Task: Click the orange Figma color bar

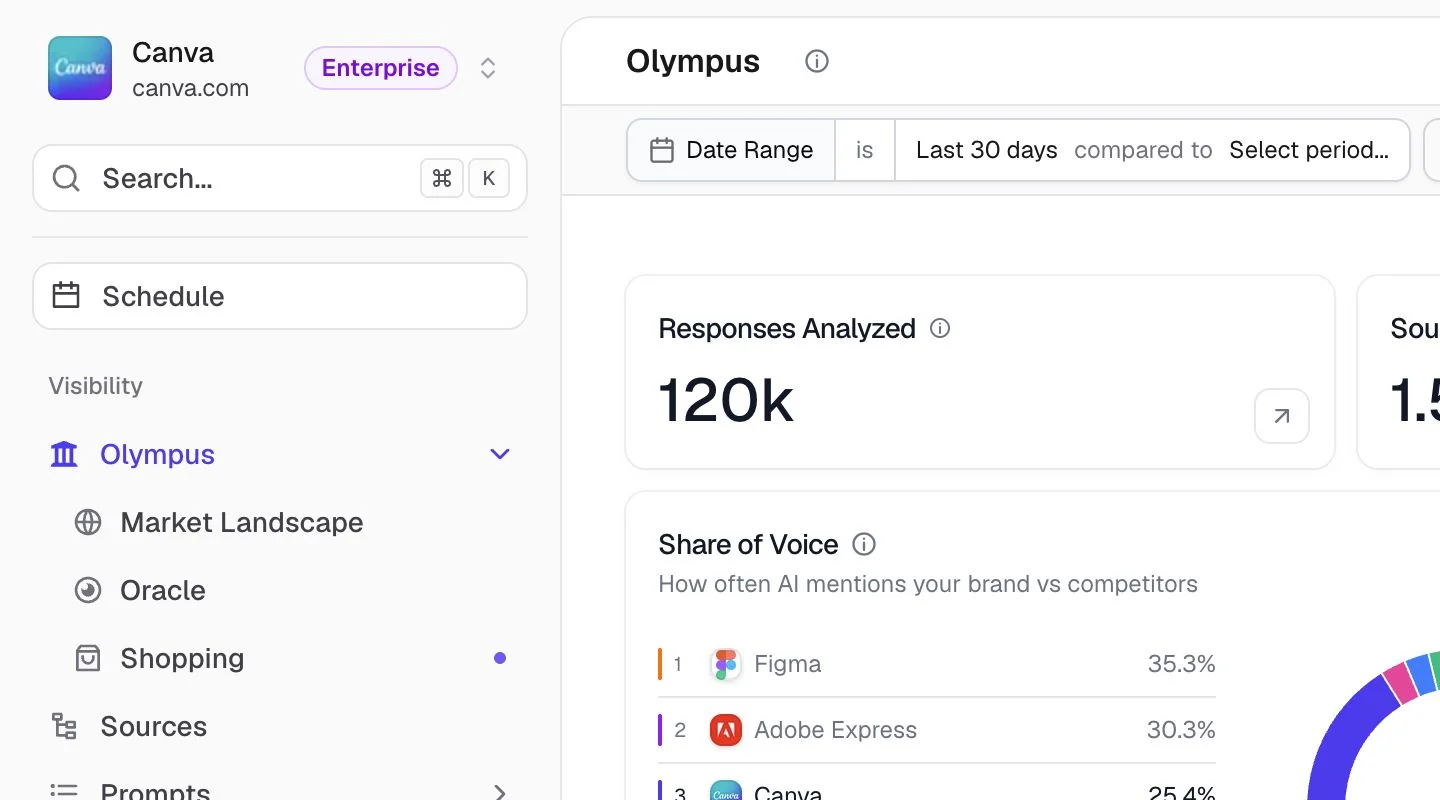Action: point(660,664)
